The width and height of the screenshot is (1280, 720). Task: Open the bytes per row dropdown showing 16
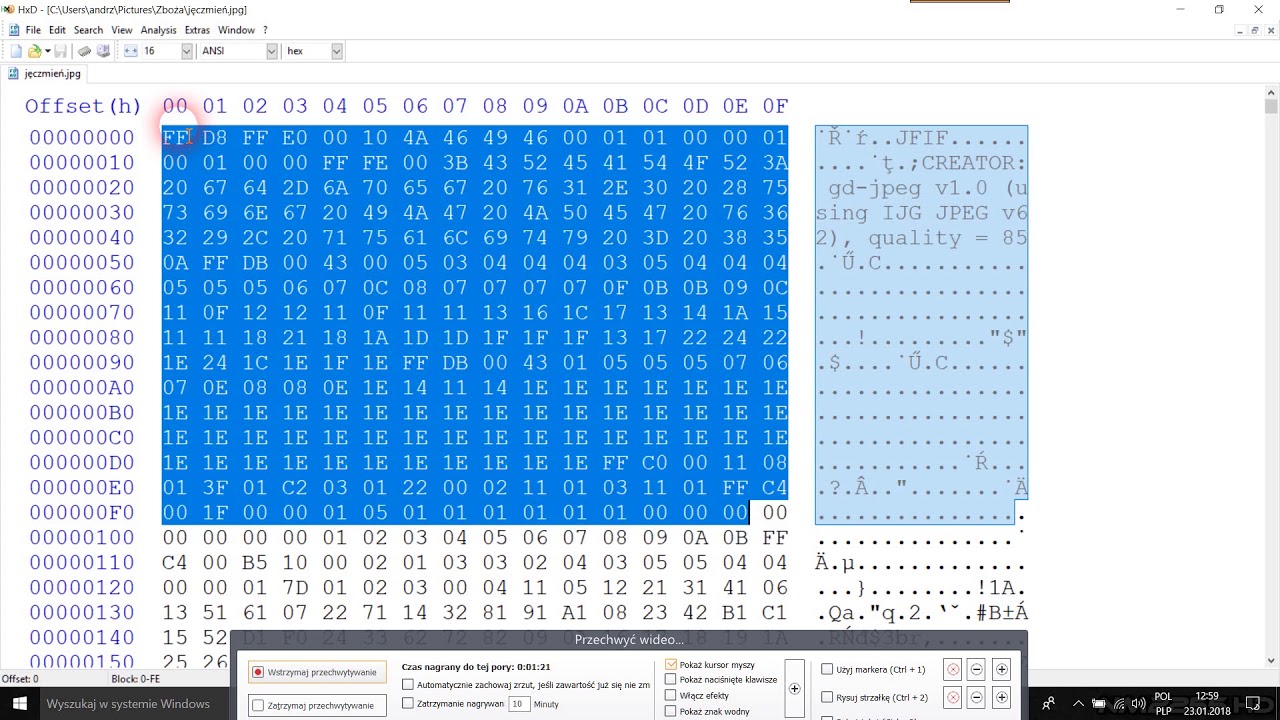(186, 51)
